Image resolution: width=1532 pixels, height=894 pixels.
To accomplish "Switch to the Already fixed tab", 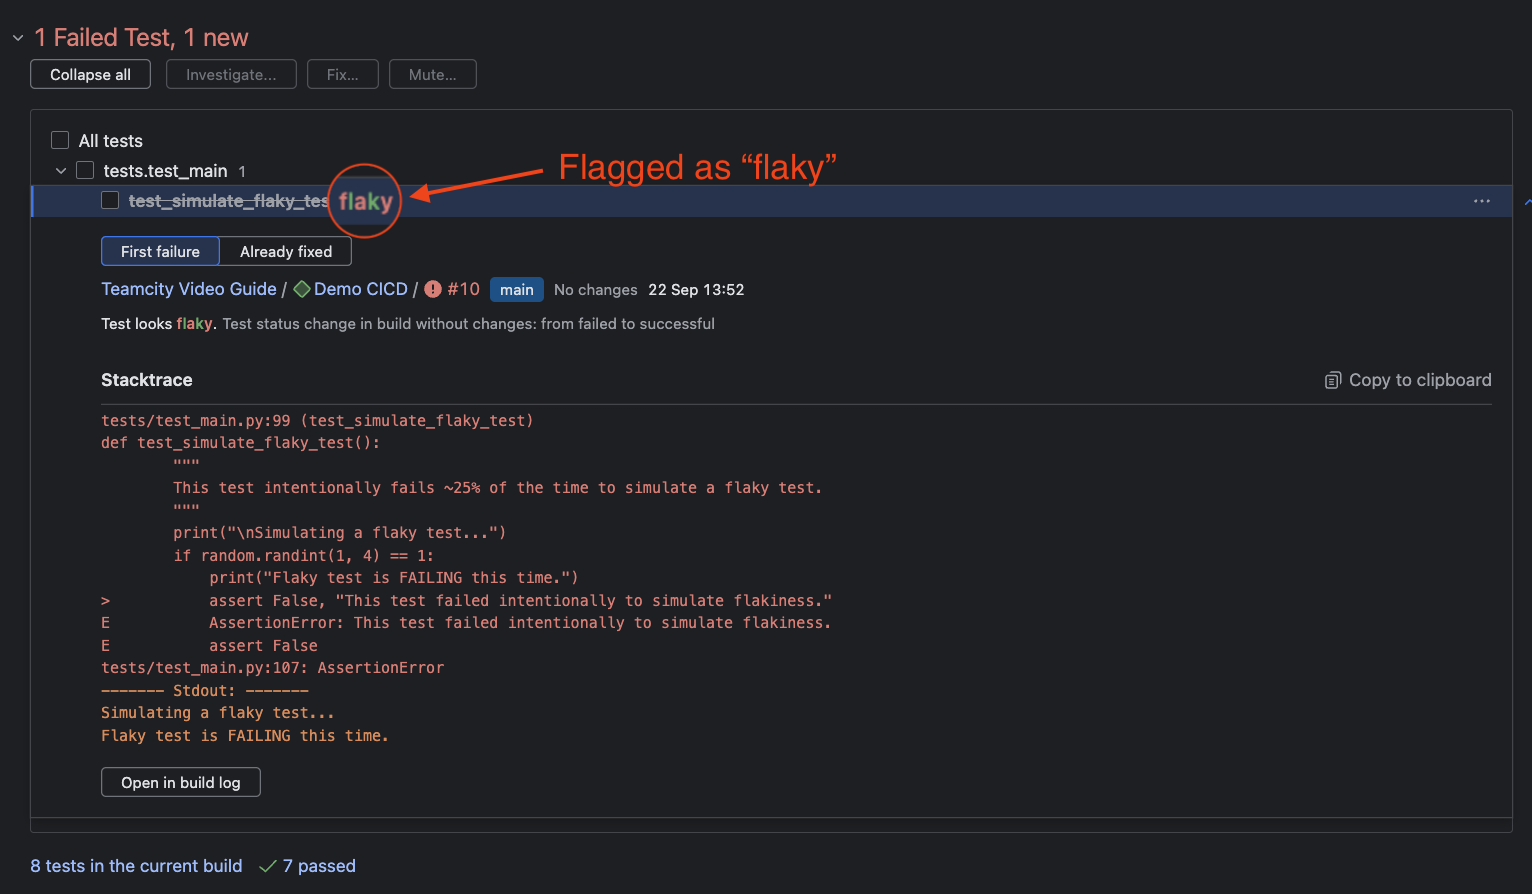I will point(285,251).
